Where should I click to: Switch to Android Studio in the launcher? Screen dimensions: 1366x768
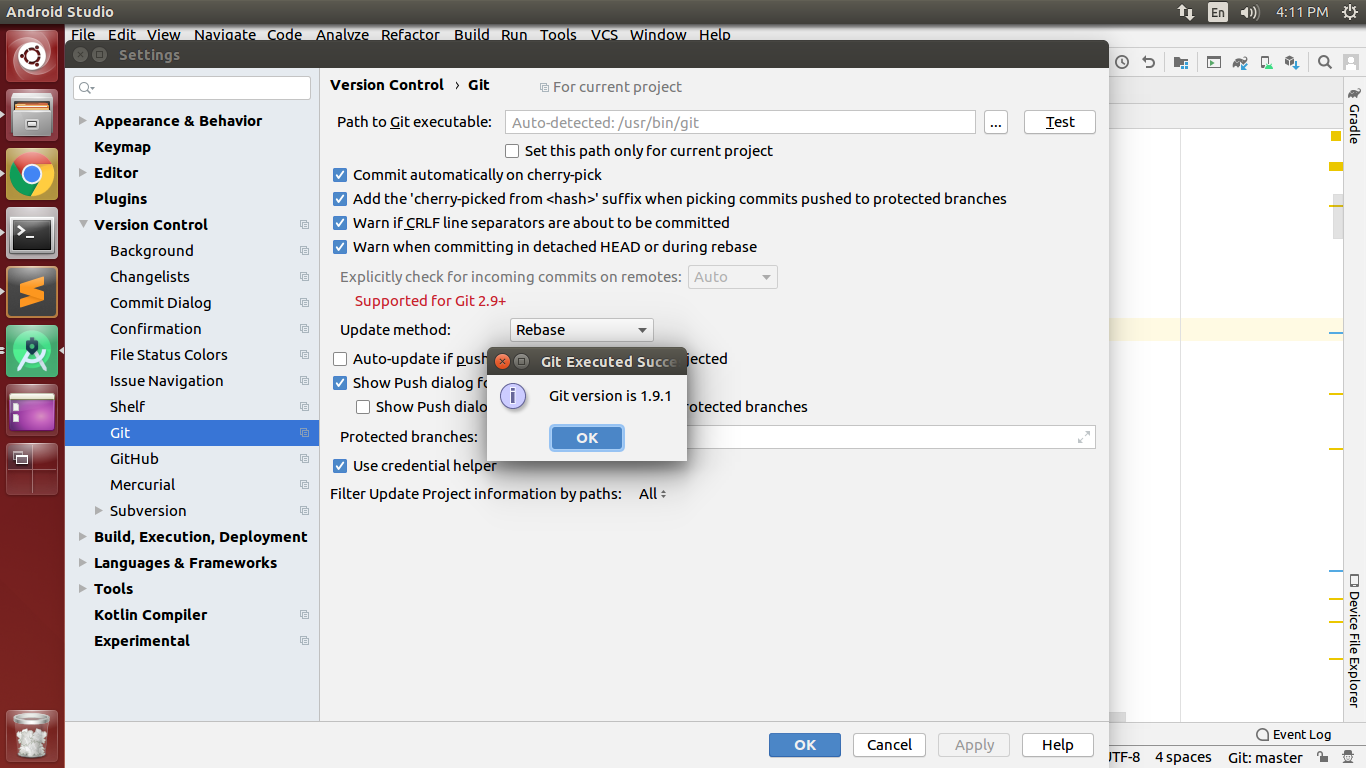[x=32, y=351]
